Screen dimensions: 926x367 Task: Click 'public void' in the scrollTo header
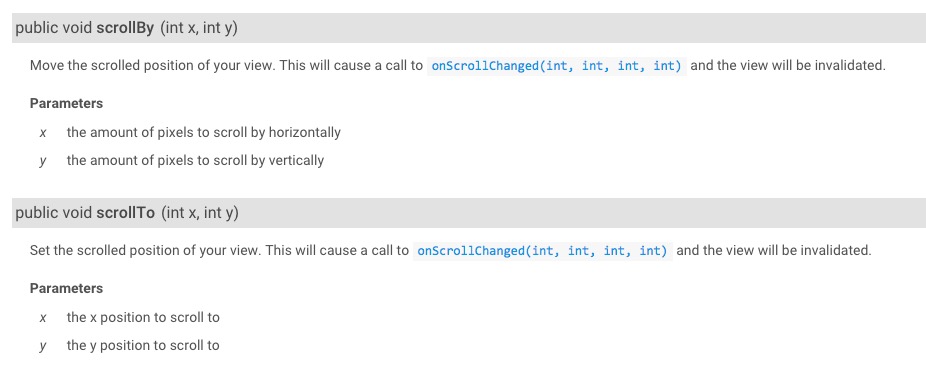click(54, 213)
